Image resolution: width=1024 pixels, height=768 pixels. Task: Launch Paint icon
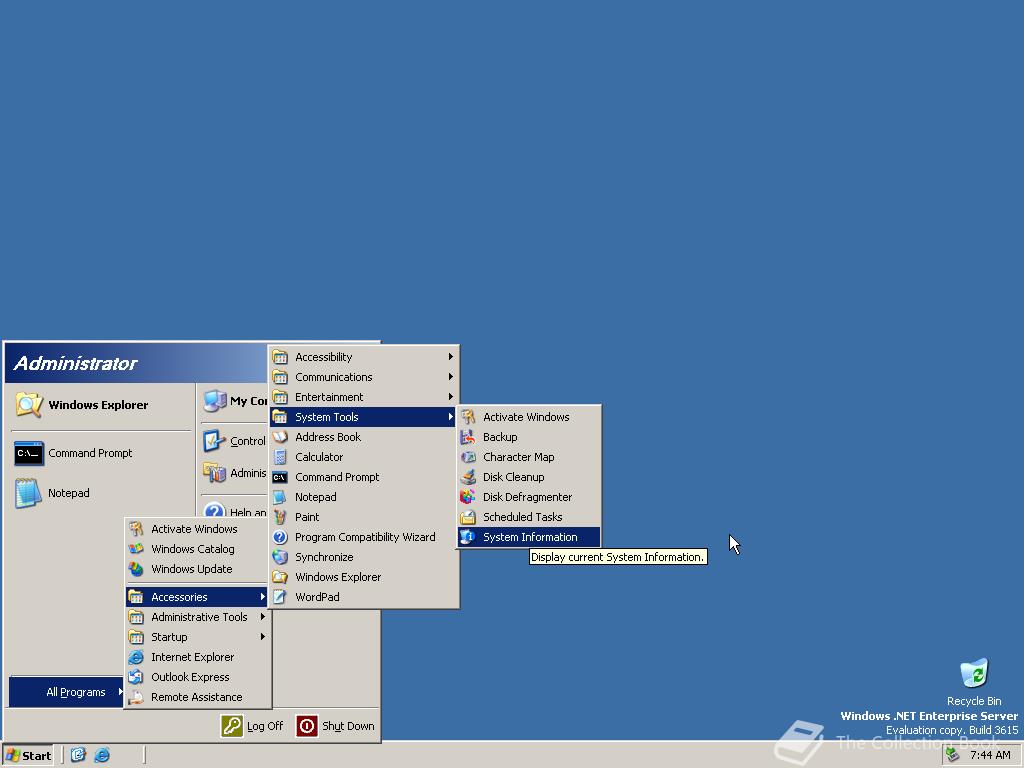click(x=280, y=517)
